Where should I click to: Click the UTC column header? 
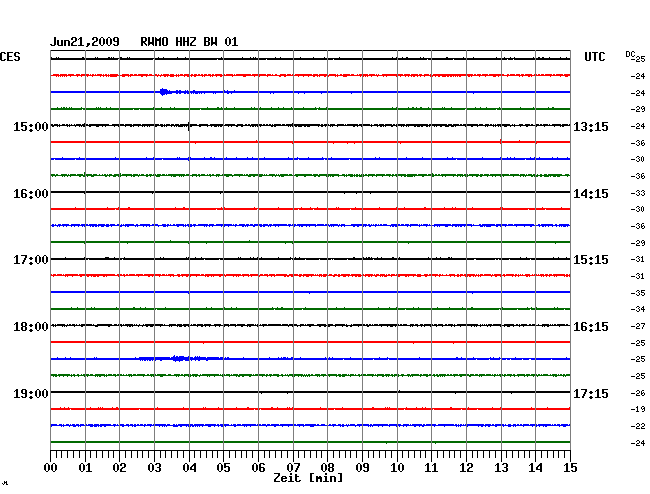594,57
